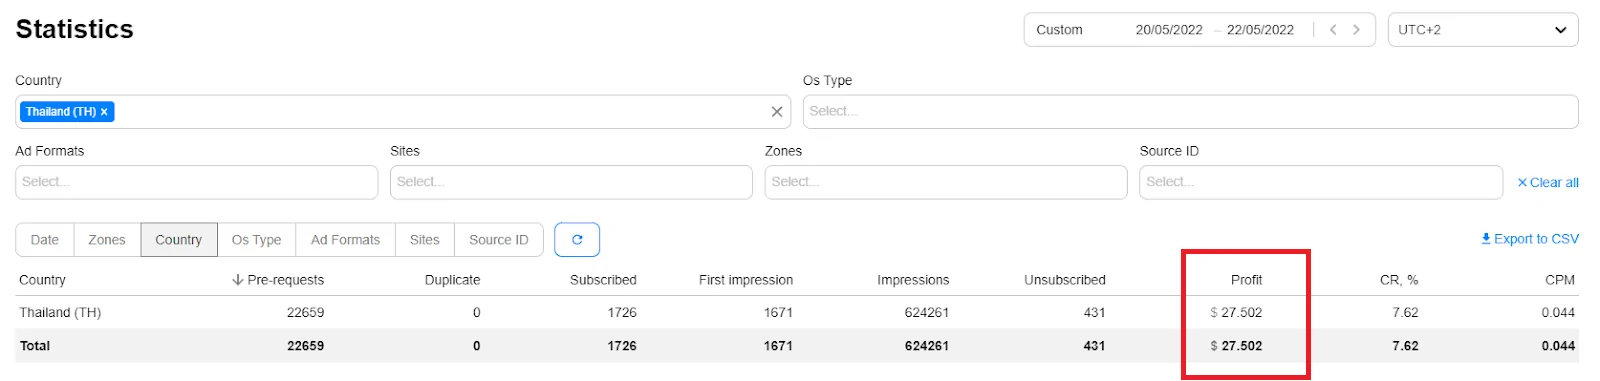
Task: Switch to the Source ID grouping tab
Action: pyautogui.click(x=499, y=240)
